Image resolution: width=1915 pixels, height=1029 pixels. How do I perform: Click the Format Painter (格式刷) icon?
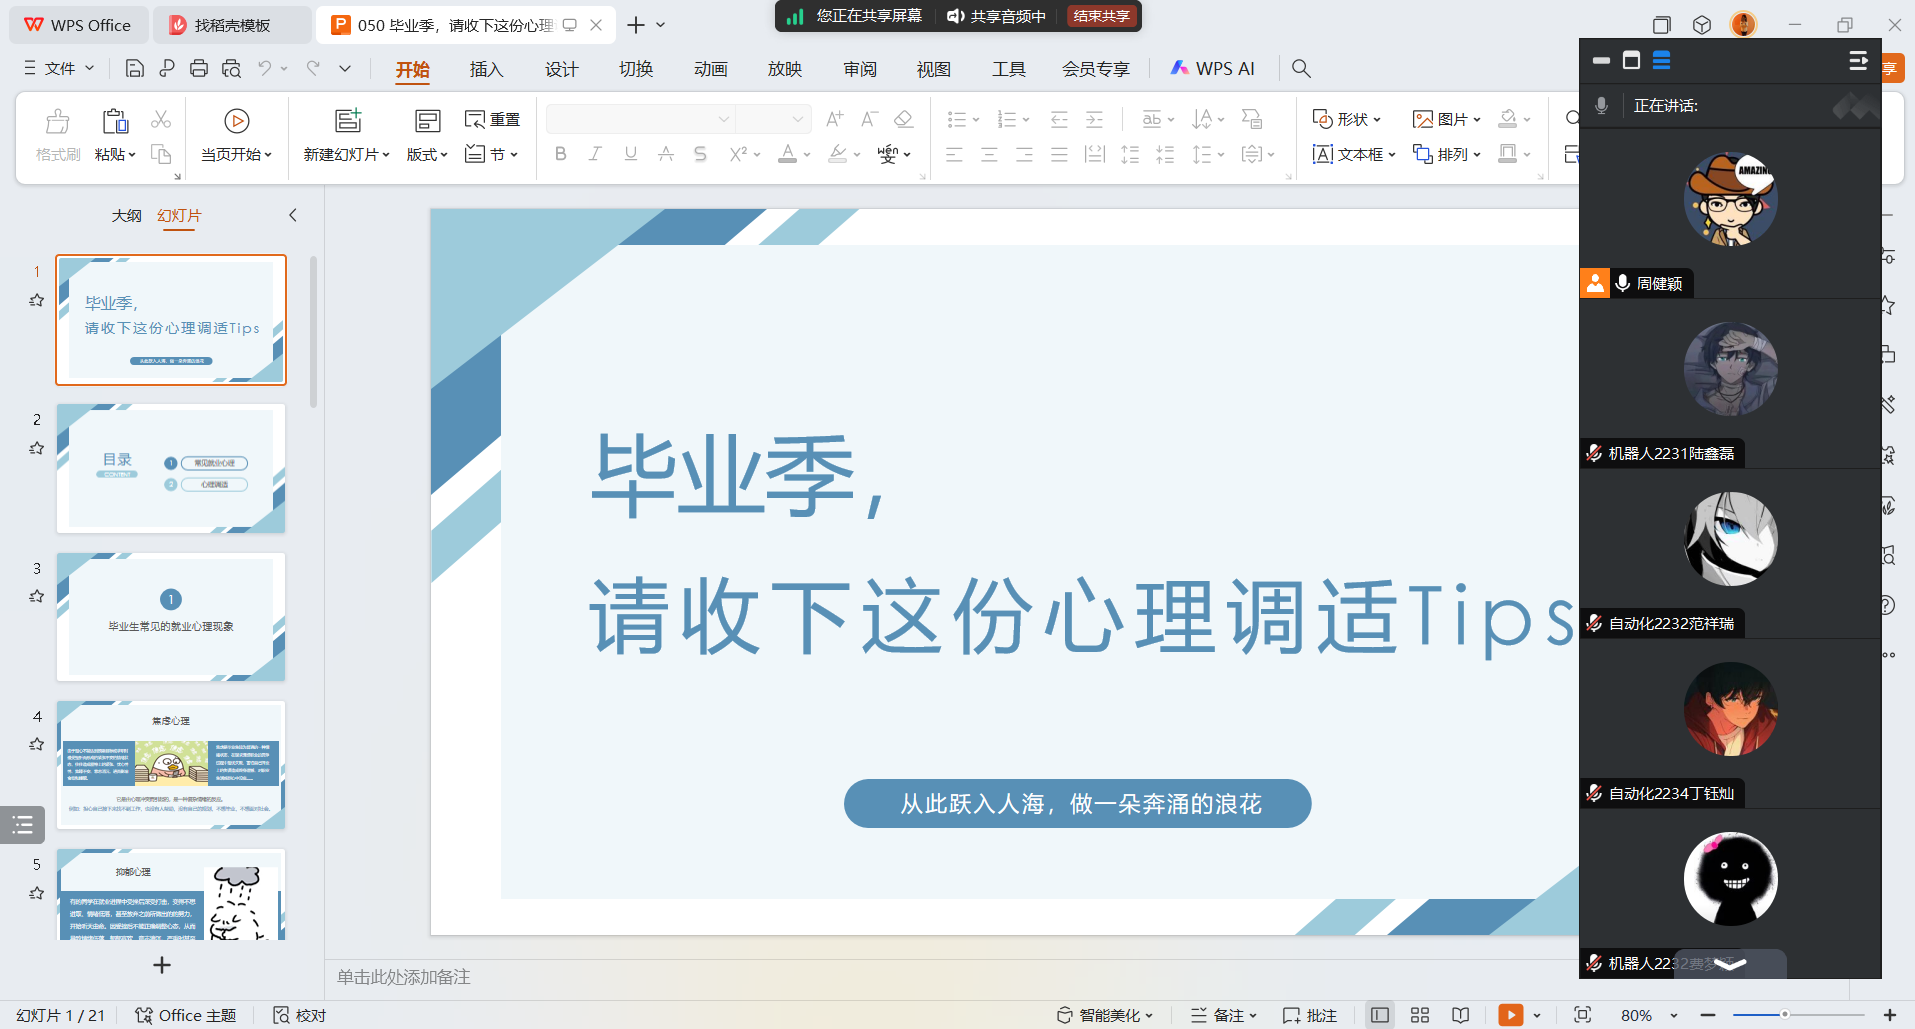(57, 134)
